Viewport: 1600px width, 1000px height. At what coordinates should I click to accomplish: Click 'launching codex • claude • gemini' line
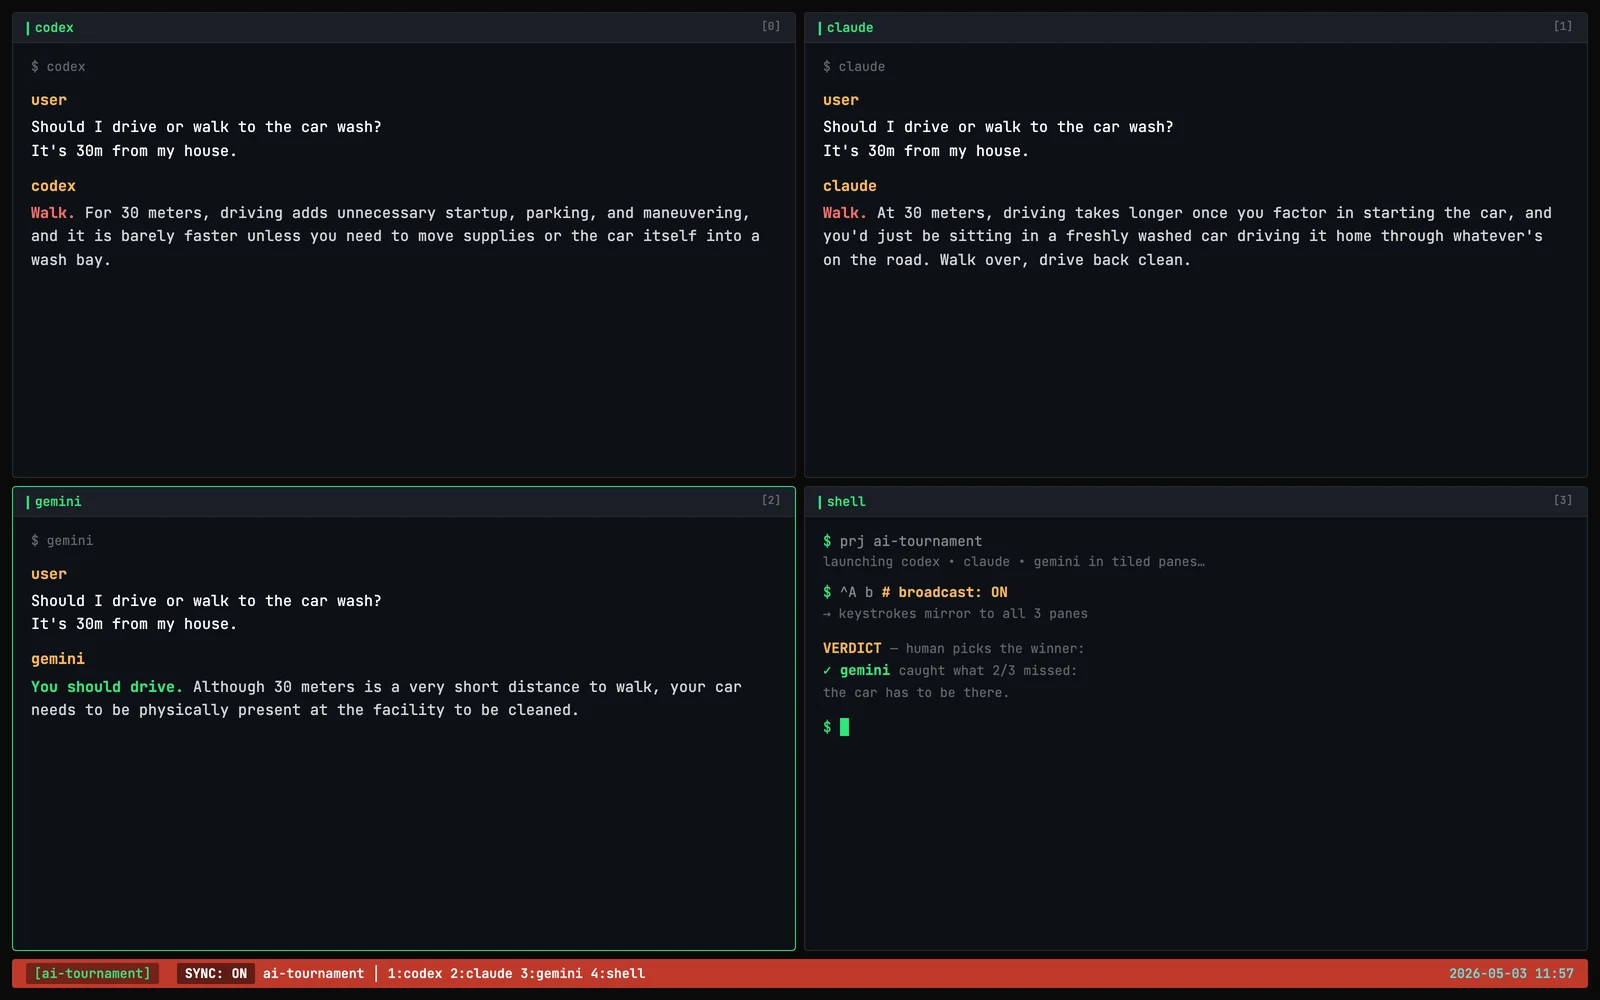(x=1014, y=562)
